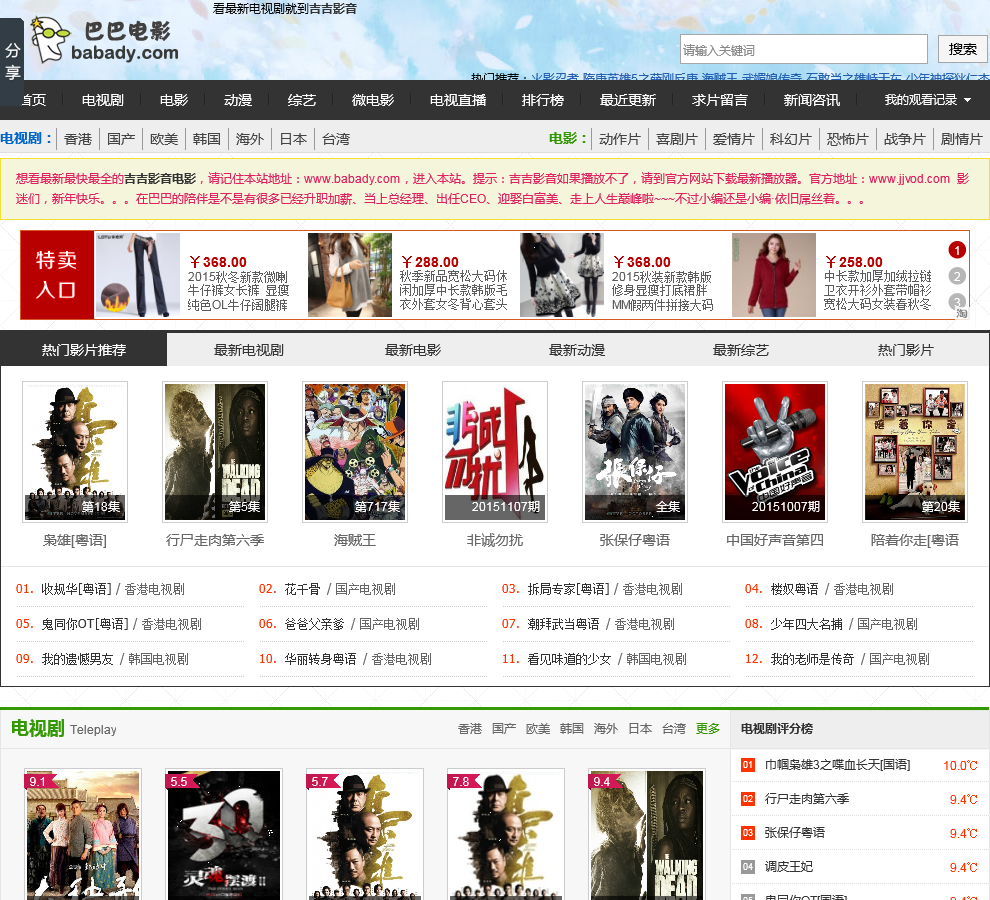
Task: Choose 战争片 movie genre link
Action: click(904, 139)
